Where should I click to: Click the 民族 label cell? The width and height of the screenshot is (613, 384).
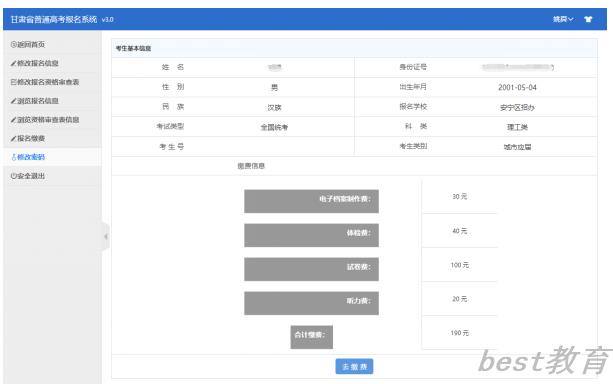172,107
